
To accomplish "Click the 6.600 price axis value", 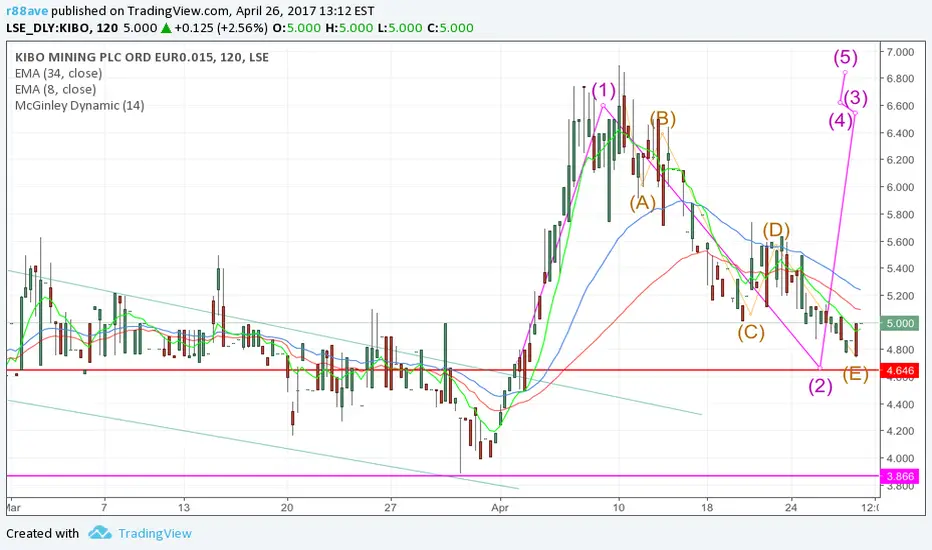I will pos(900,106).
